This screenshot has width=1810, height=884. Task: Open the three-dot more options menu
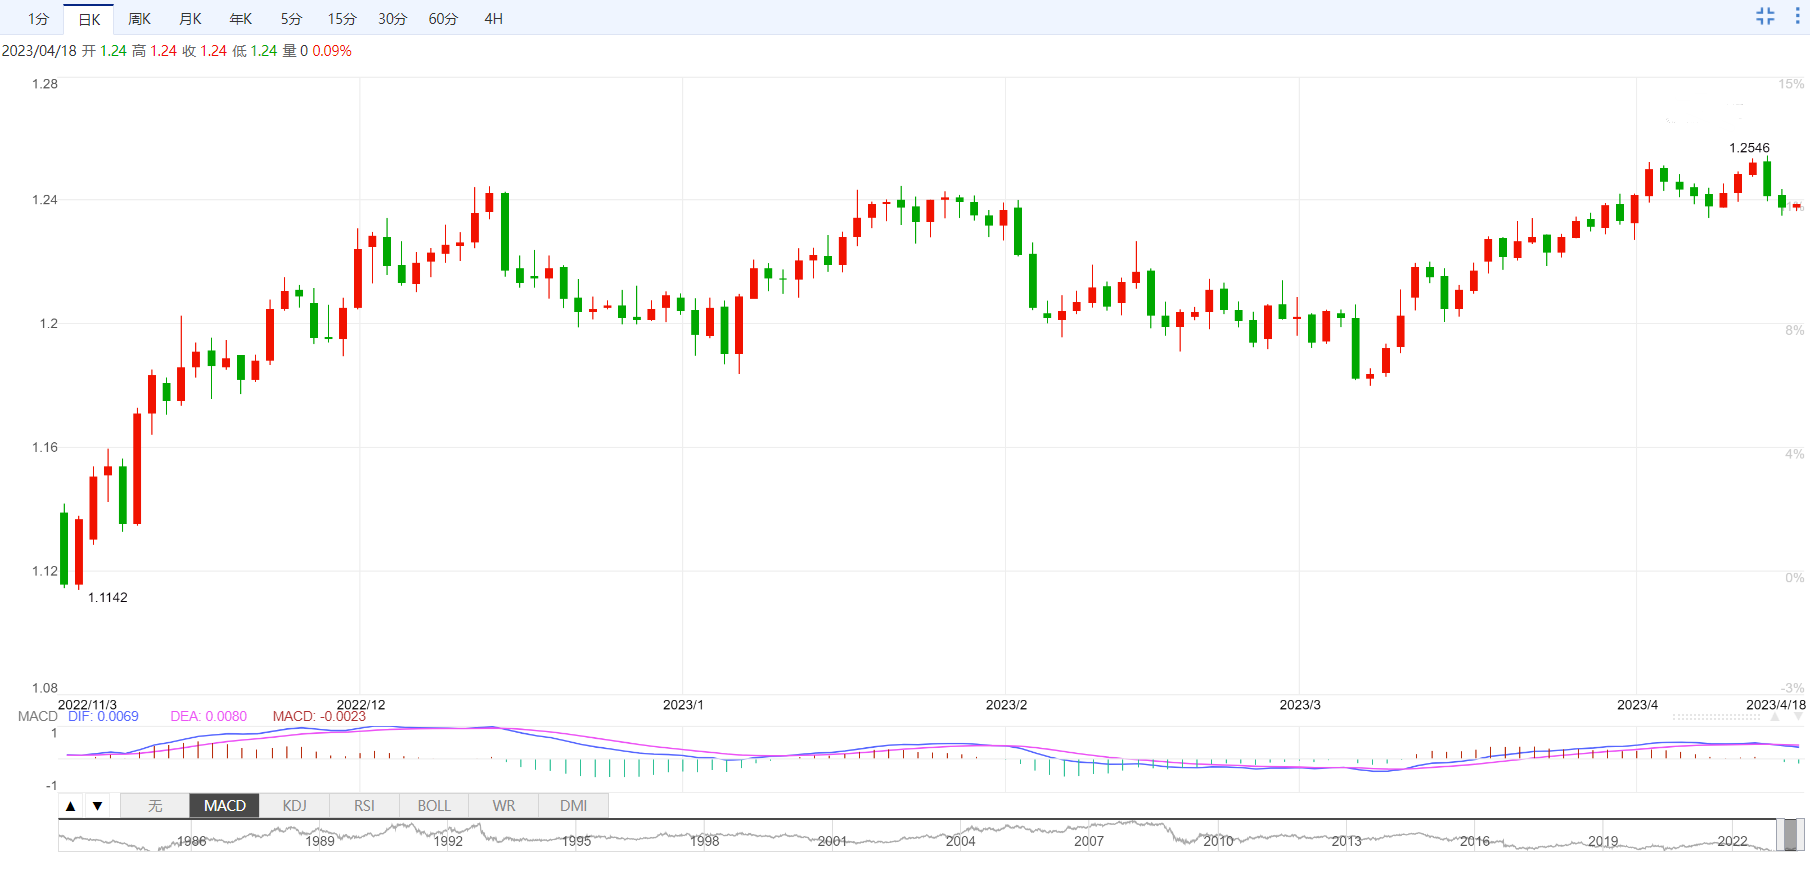click(x=1797, y=16)
